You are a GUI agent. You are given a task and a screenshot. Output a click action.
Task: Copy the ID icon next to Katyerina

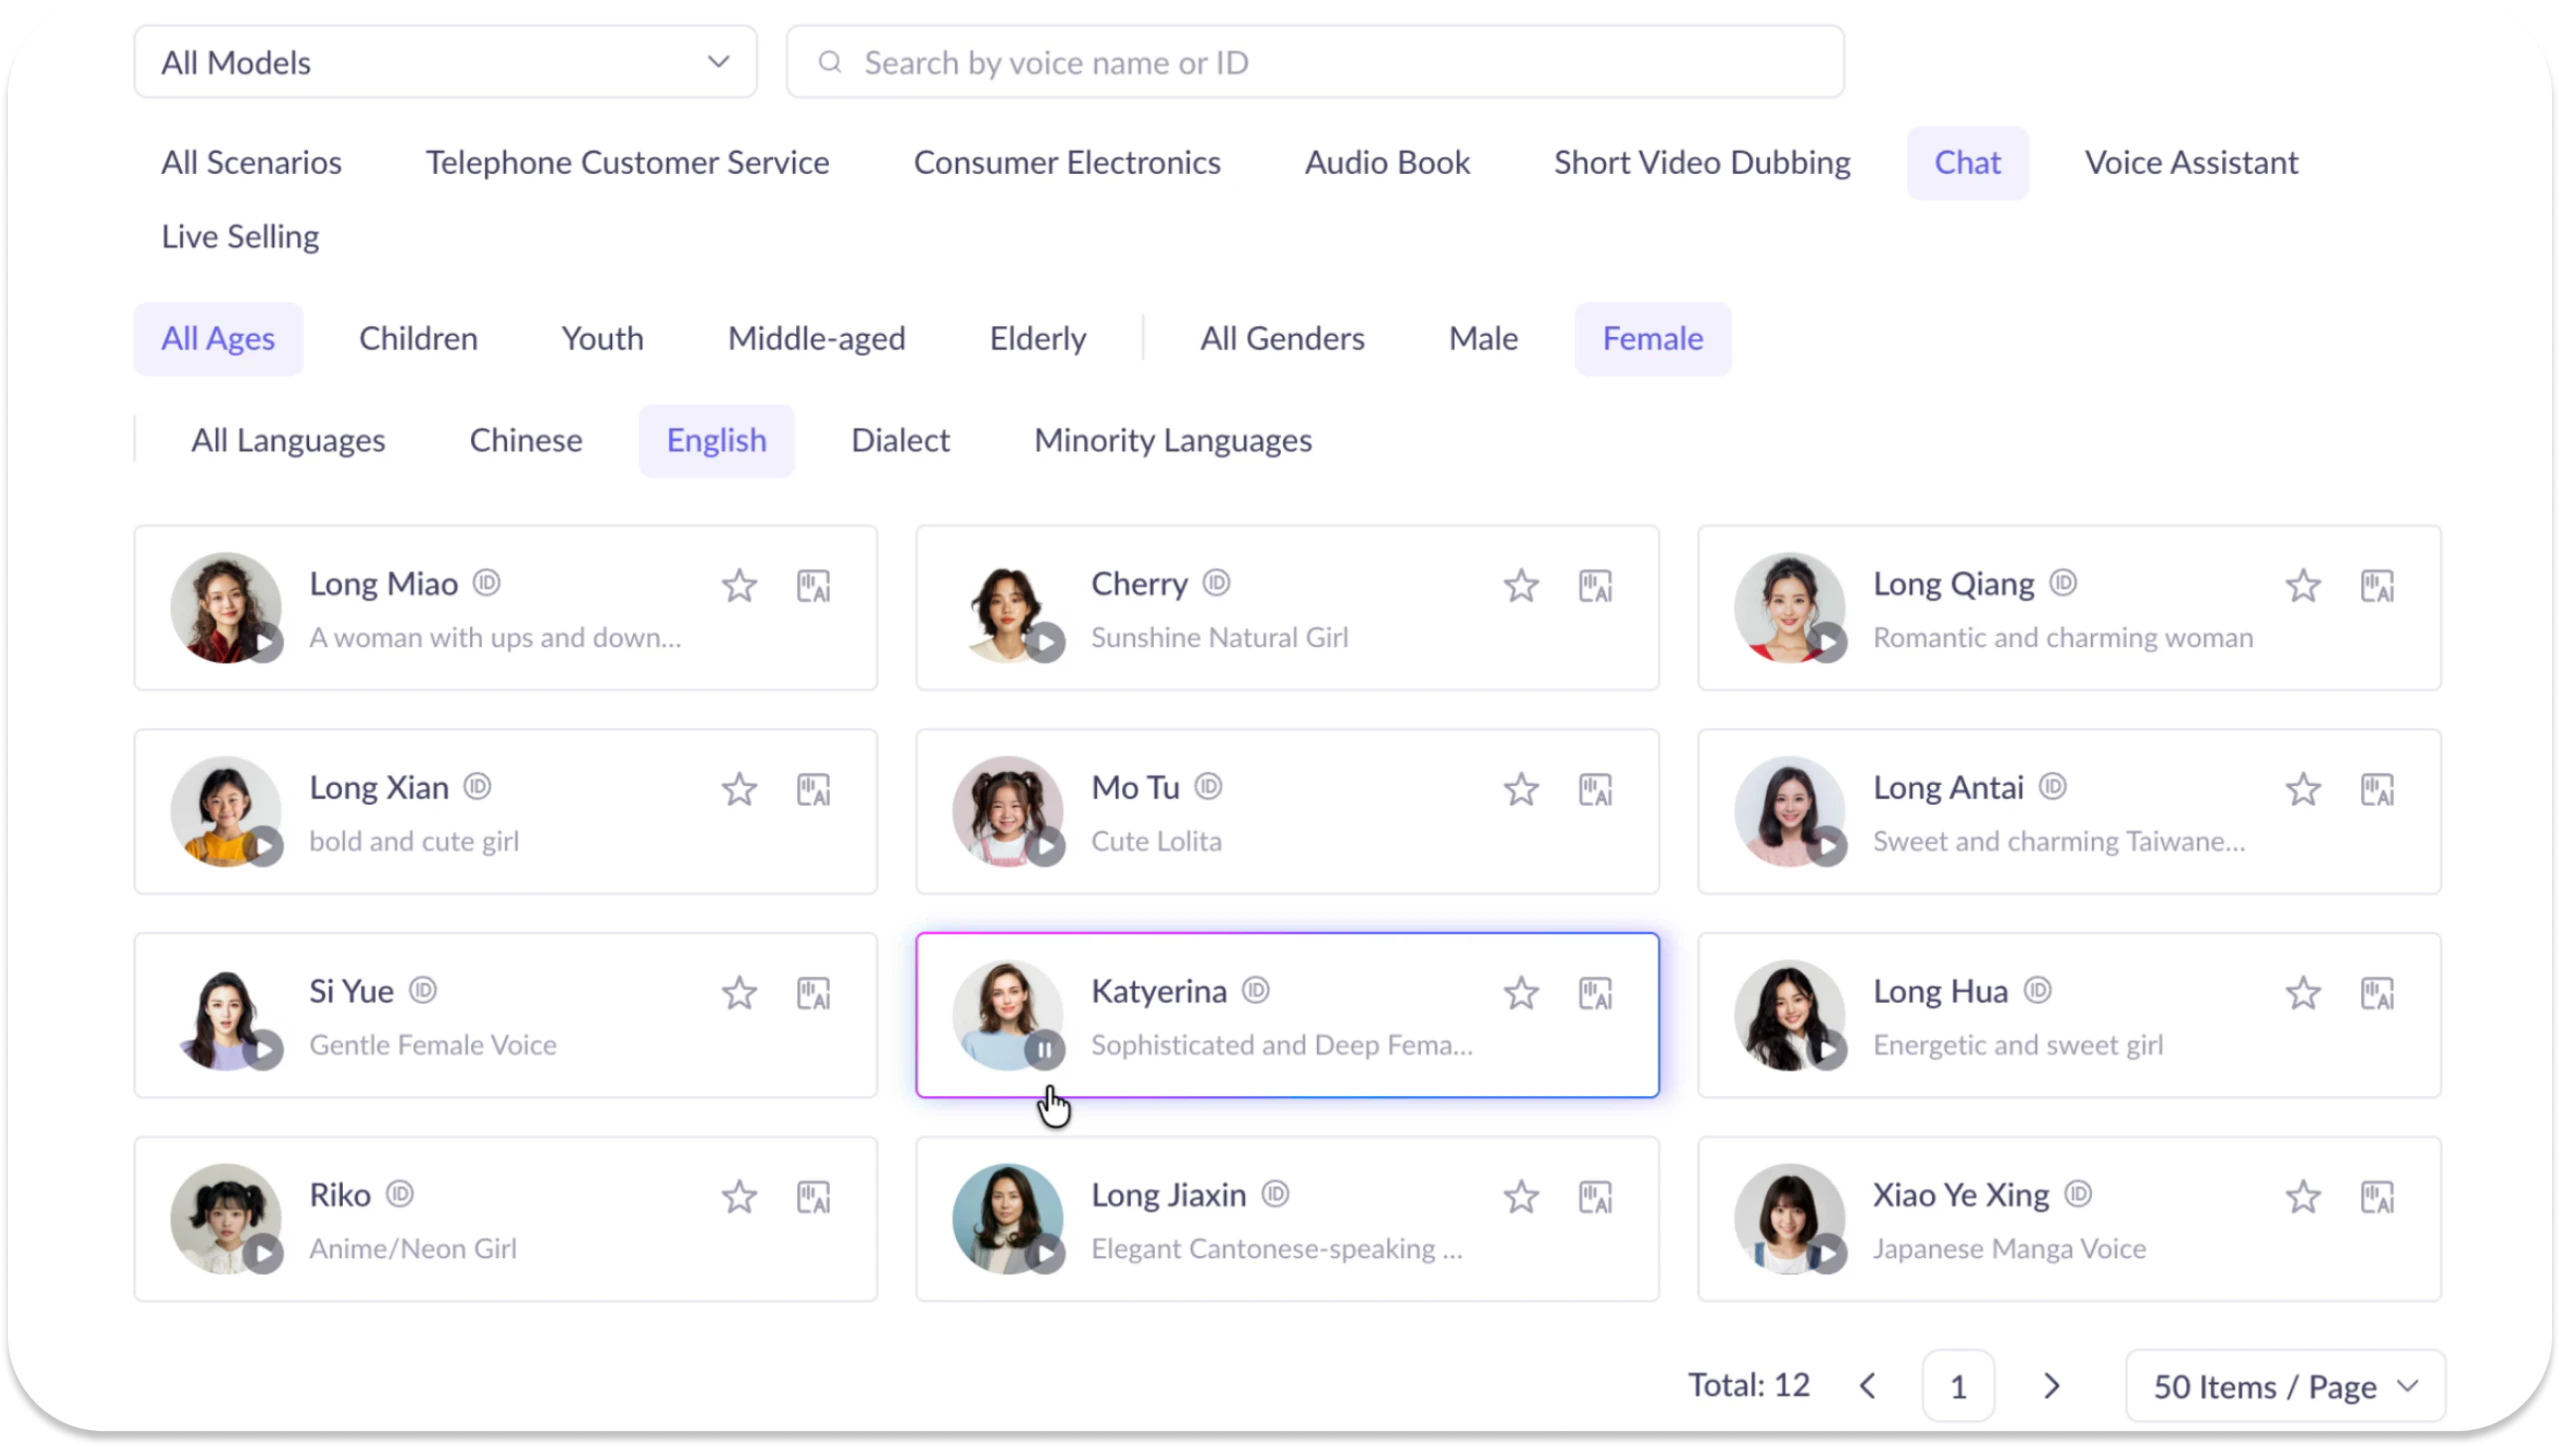tap(1255, 990)
